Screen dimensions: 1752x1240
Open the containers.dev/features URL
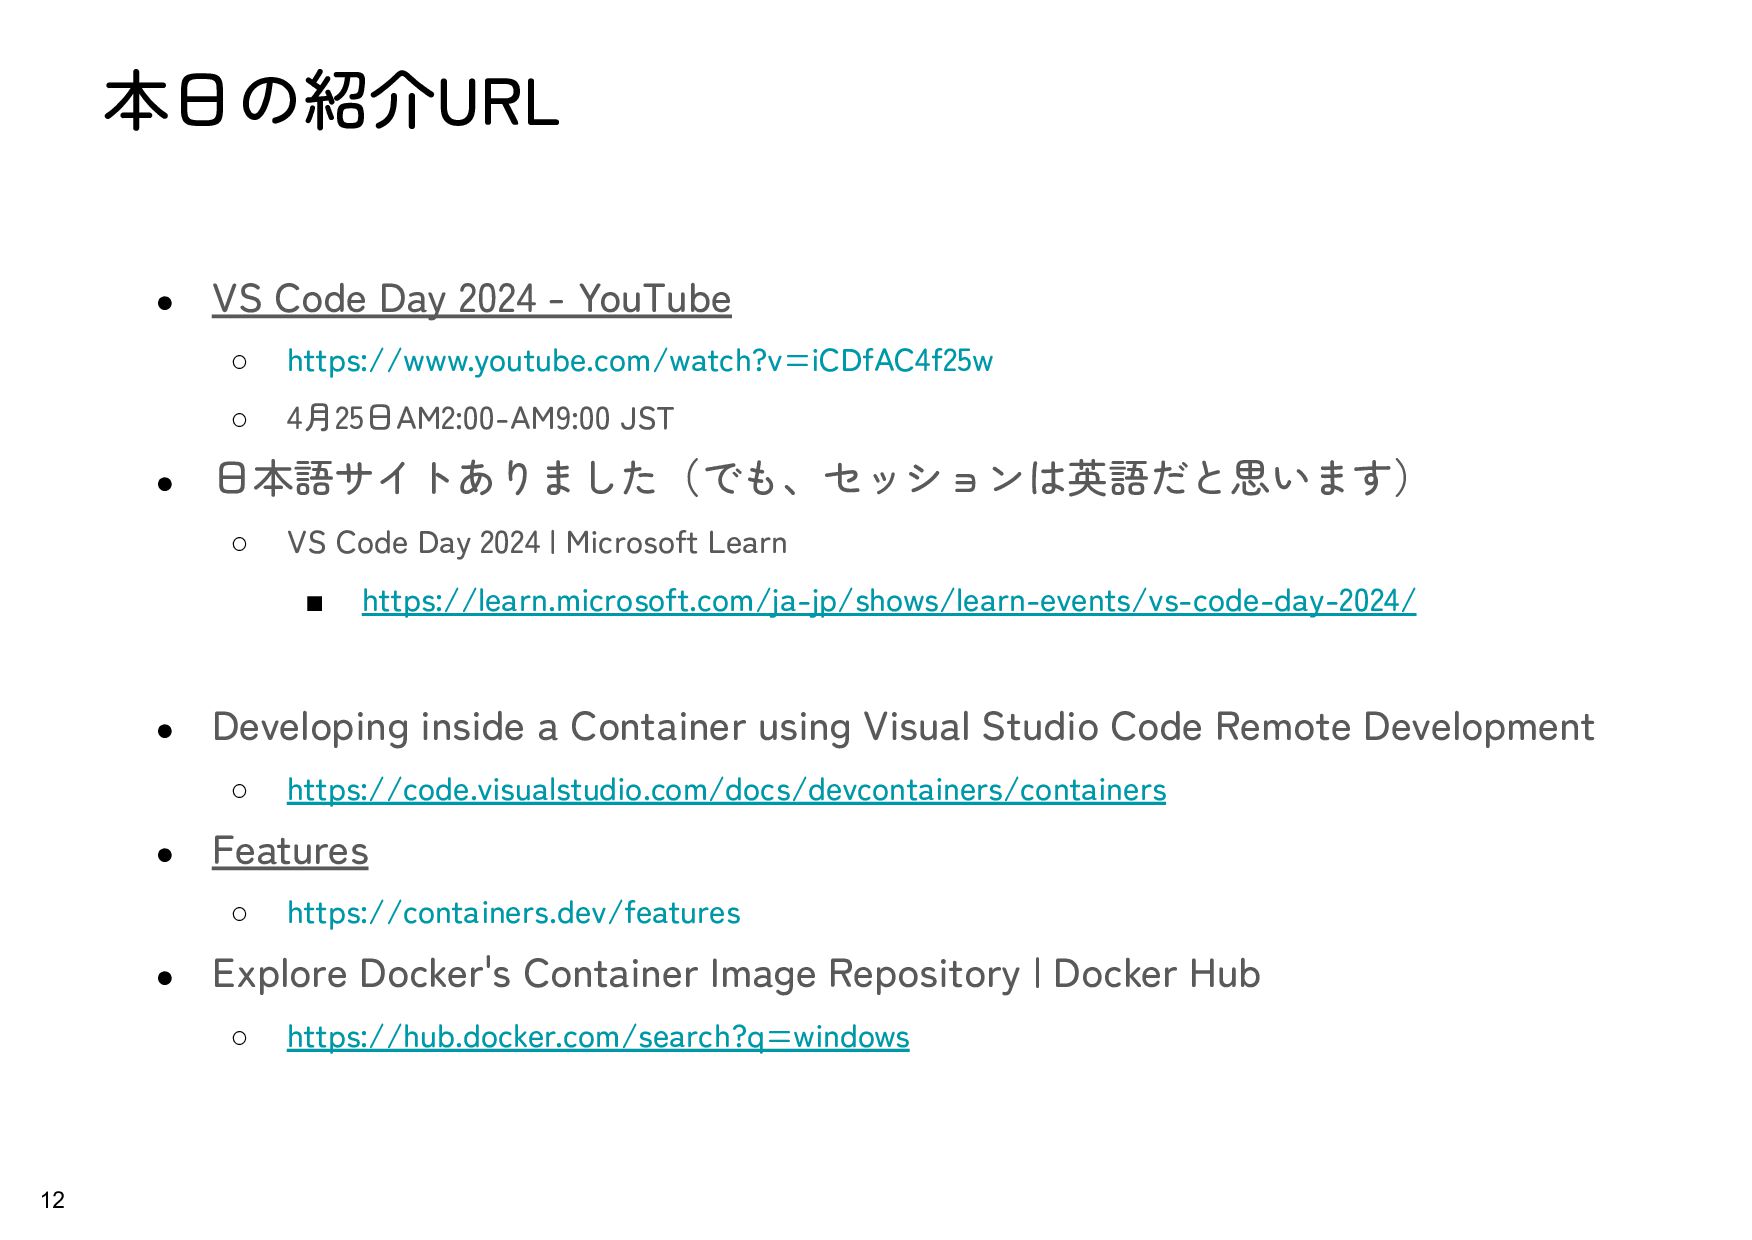tap(513, 913)
